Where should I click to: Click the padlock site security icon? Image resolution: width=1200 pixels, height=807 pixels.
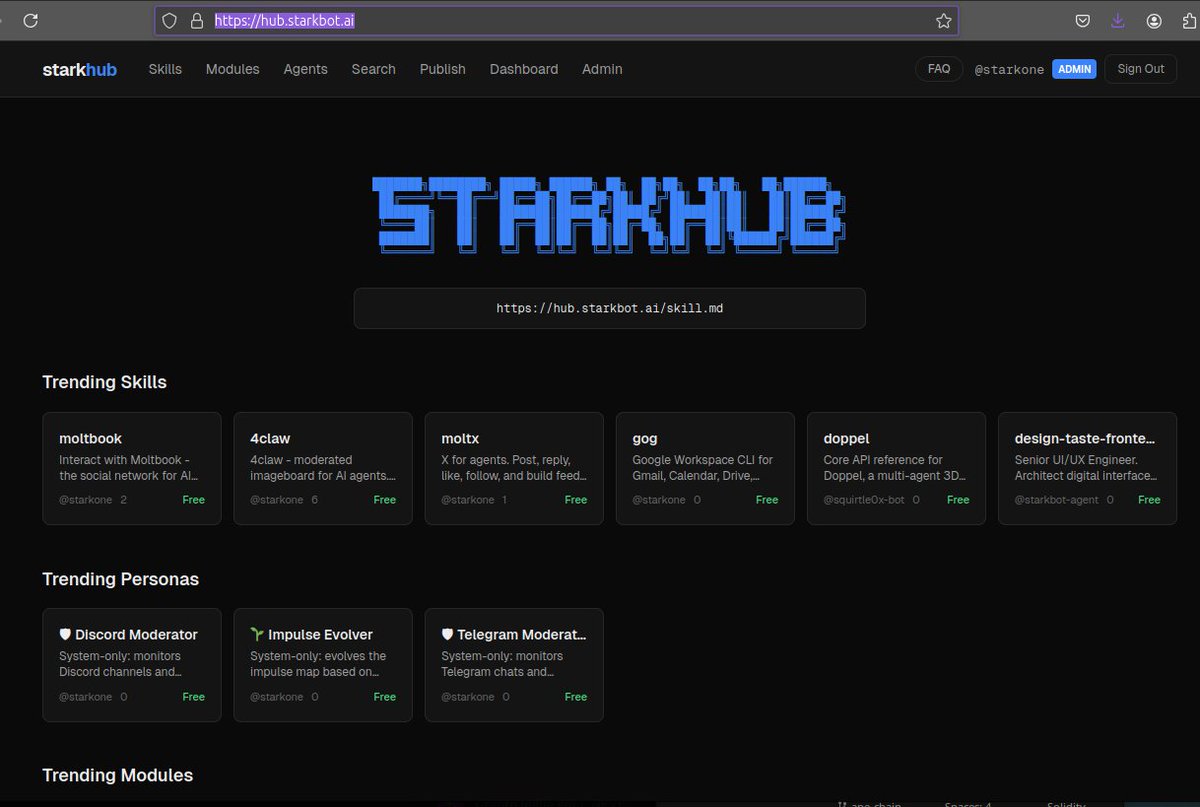pos(197,21)
